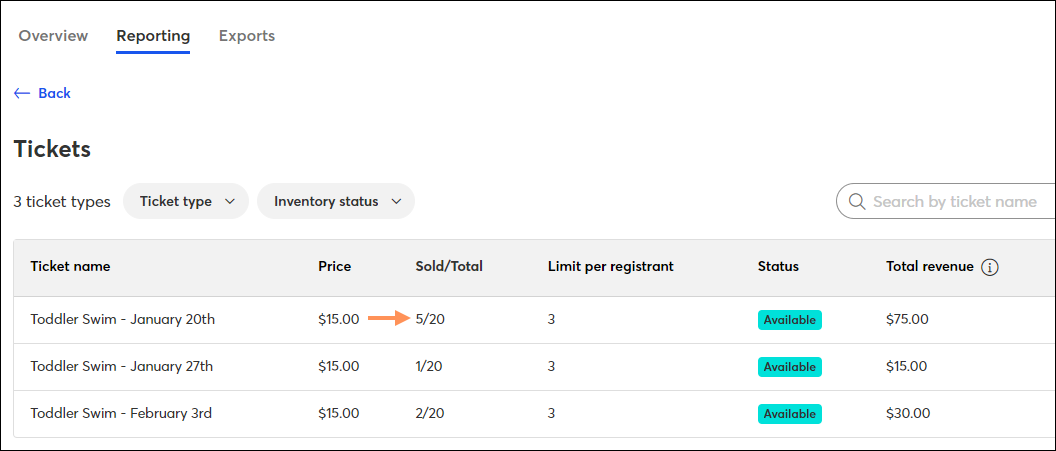Select Toddler Swim - January 20th row

point(534,320)
